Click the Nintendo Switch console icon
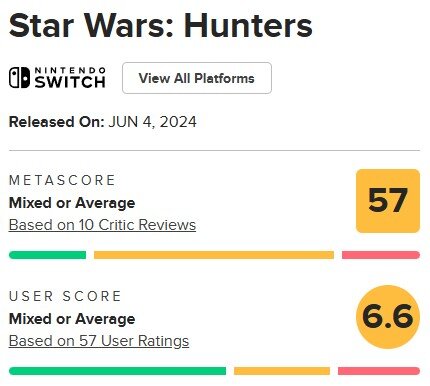This screenshot has height=386, width=430. tap(19, 78)
